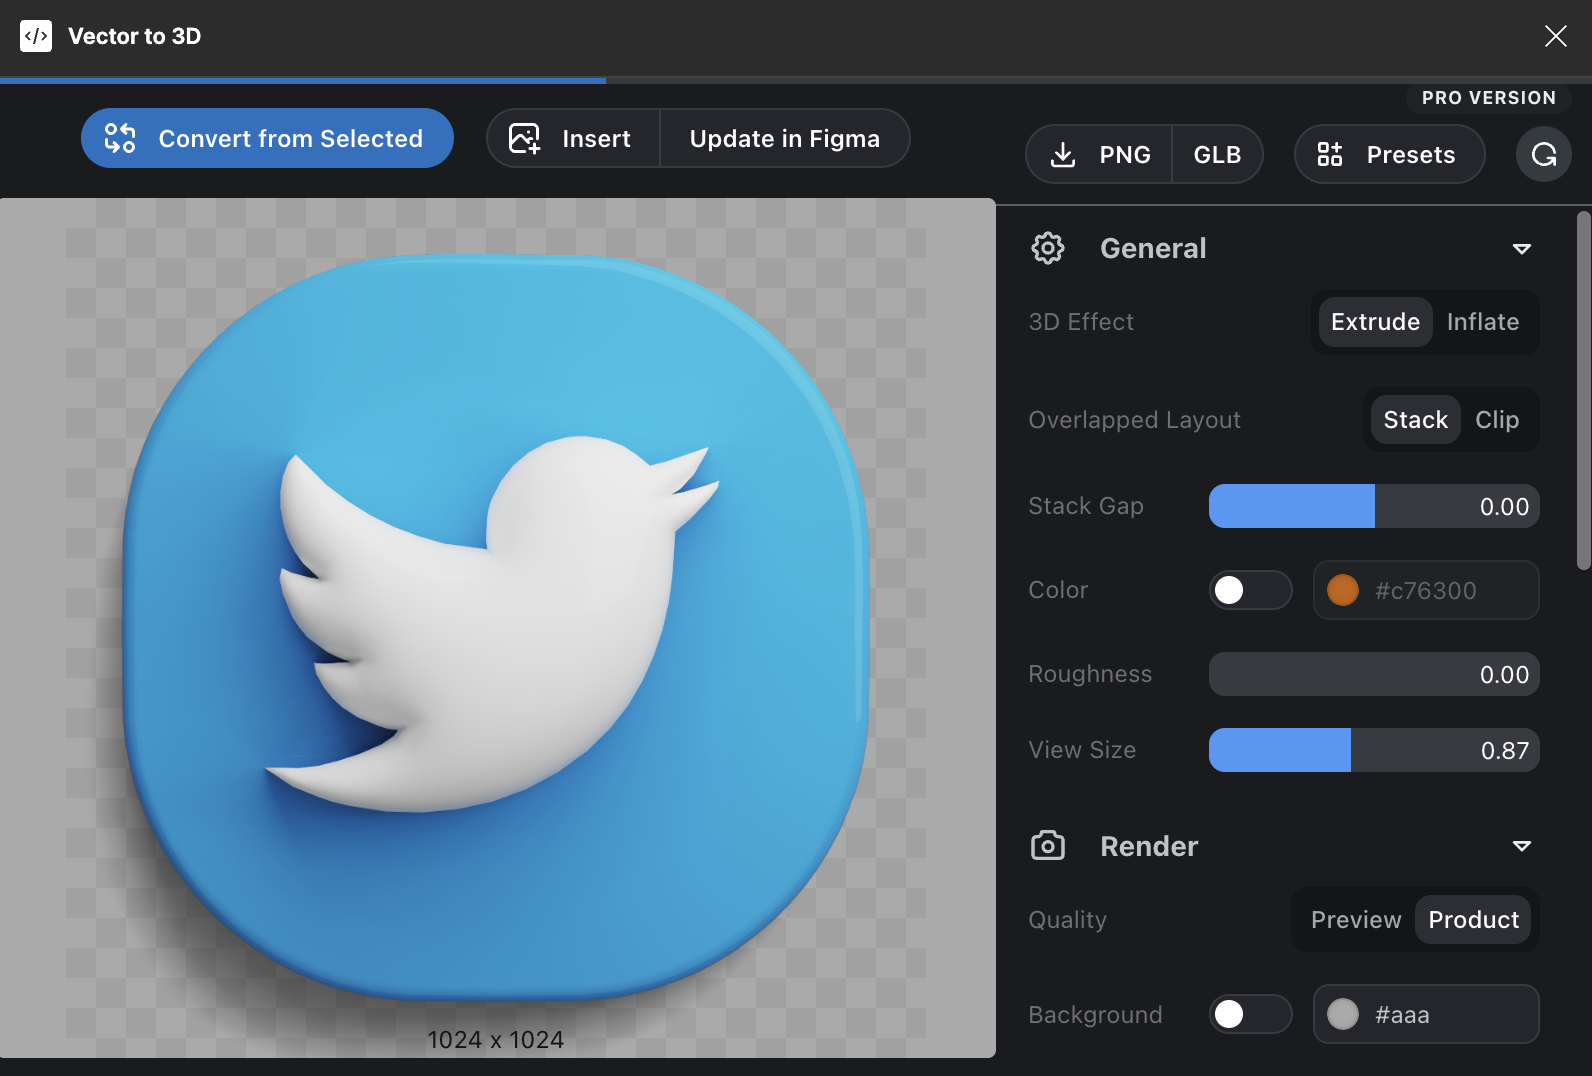
Task: Select Inflate 3D effect
Action: [1483, 322]
